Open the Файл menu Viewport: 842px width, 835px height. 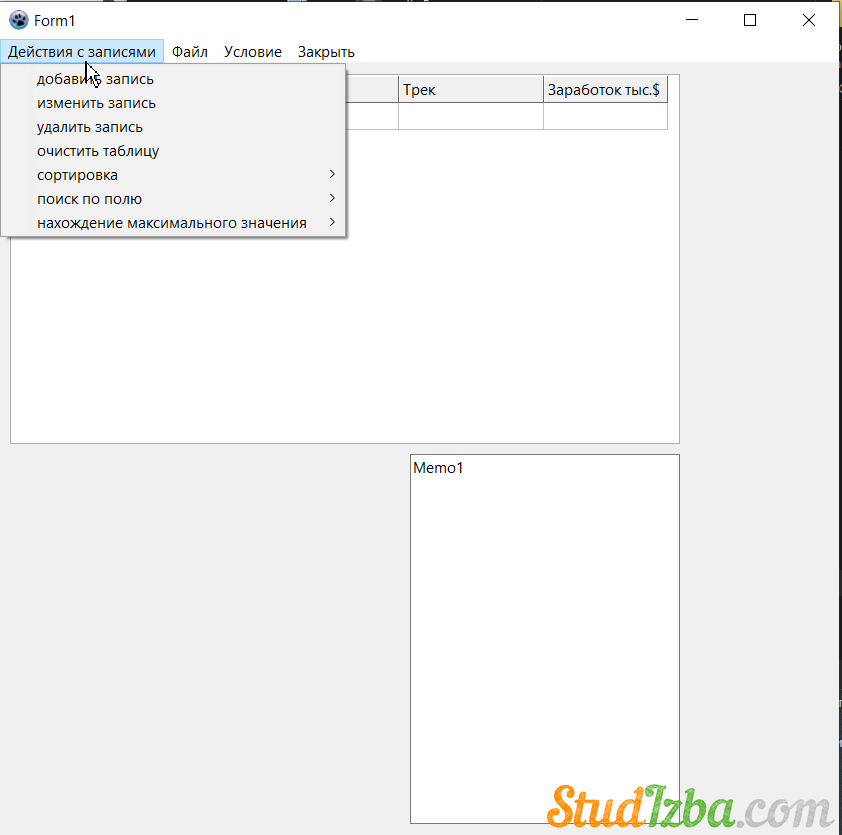[x=190, y=52]
